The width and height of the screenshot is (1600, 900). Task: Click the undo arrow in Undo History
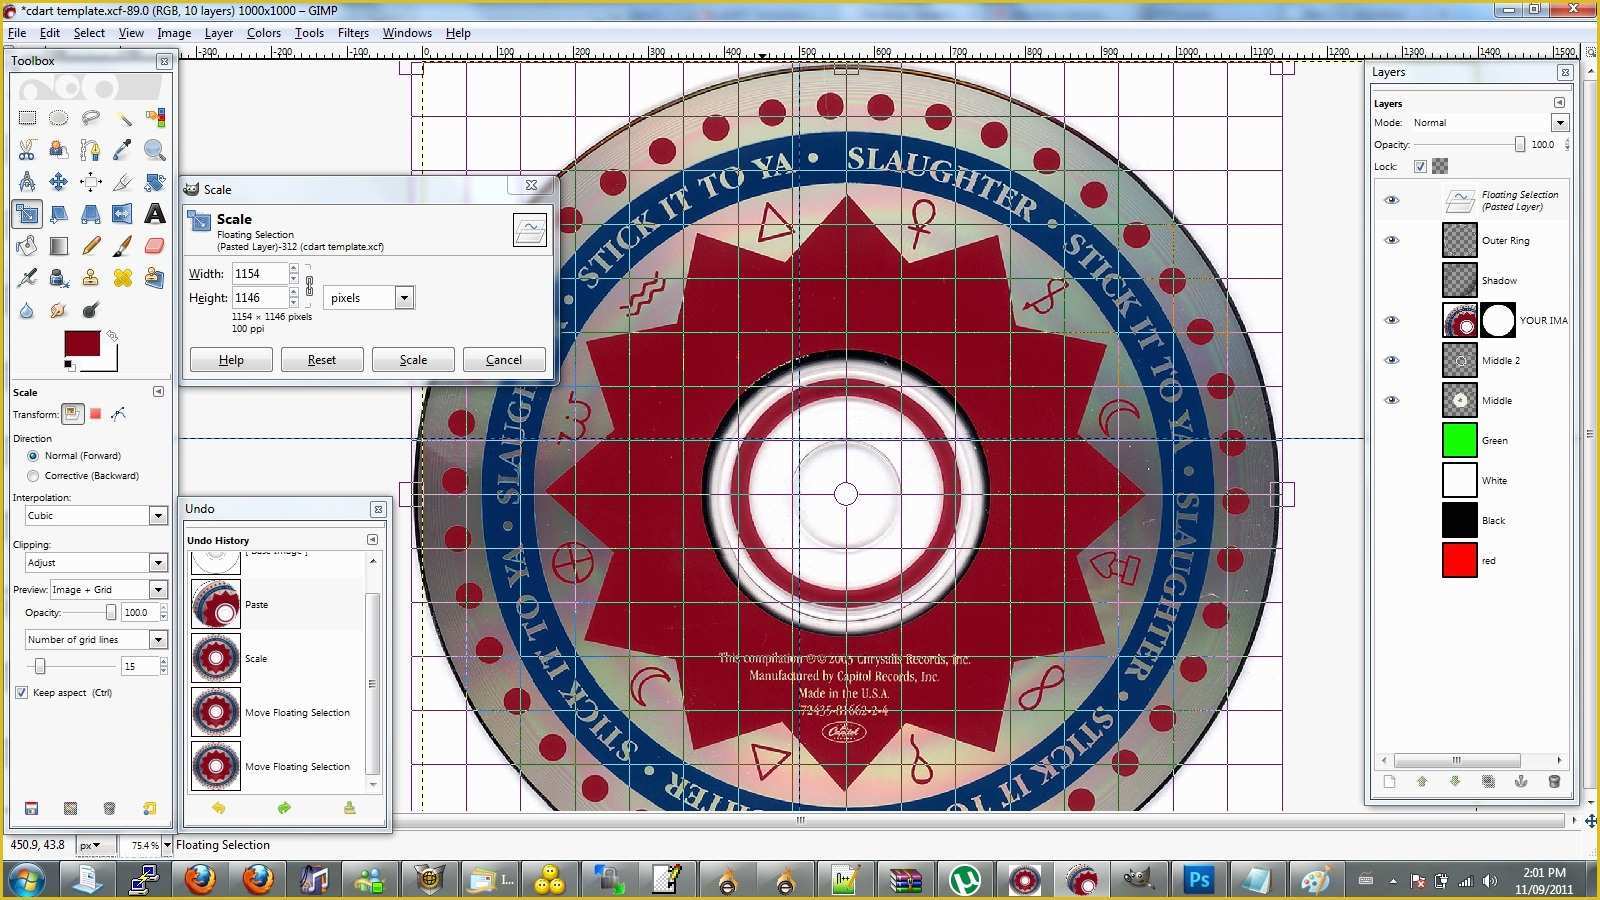pyautogui.click(x=218, y=808)
